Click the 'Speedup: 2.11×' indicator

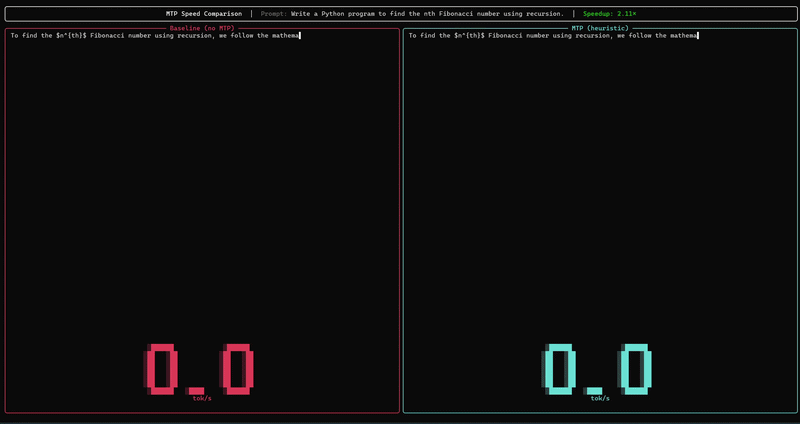coord(610,14)
